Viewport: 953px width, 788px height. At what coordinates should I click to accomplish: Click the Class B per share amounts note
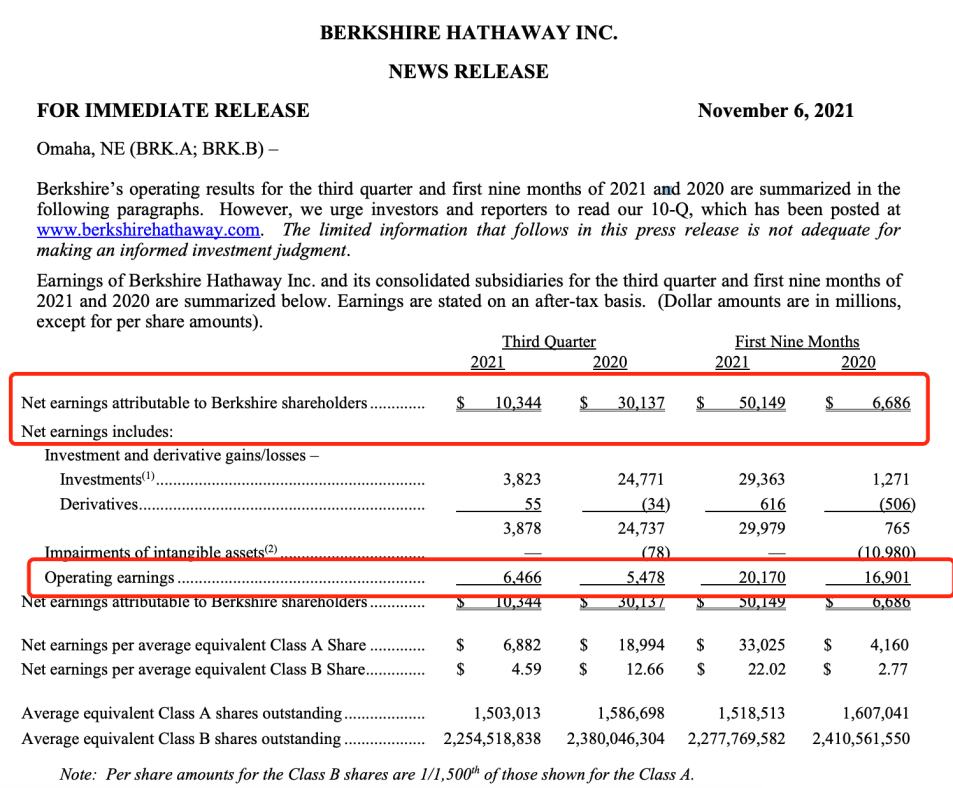point(376,773)
